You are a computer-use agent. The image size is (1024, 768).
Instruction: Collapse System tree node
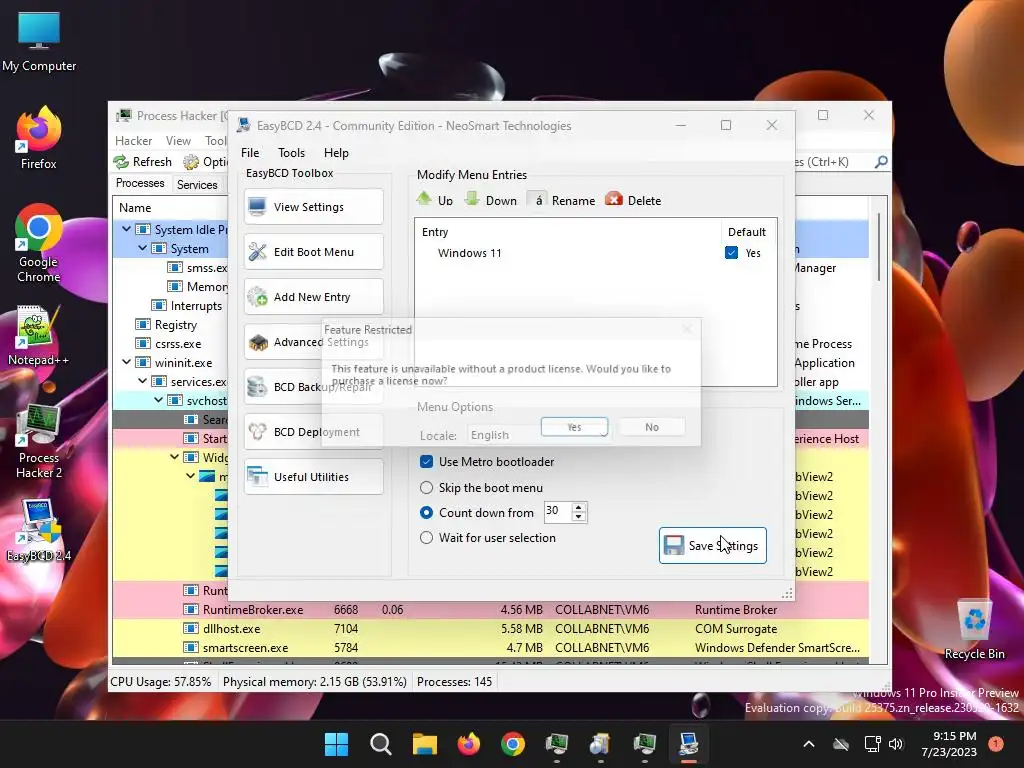click(142, 248)
